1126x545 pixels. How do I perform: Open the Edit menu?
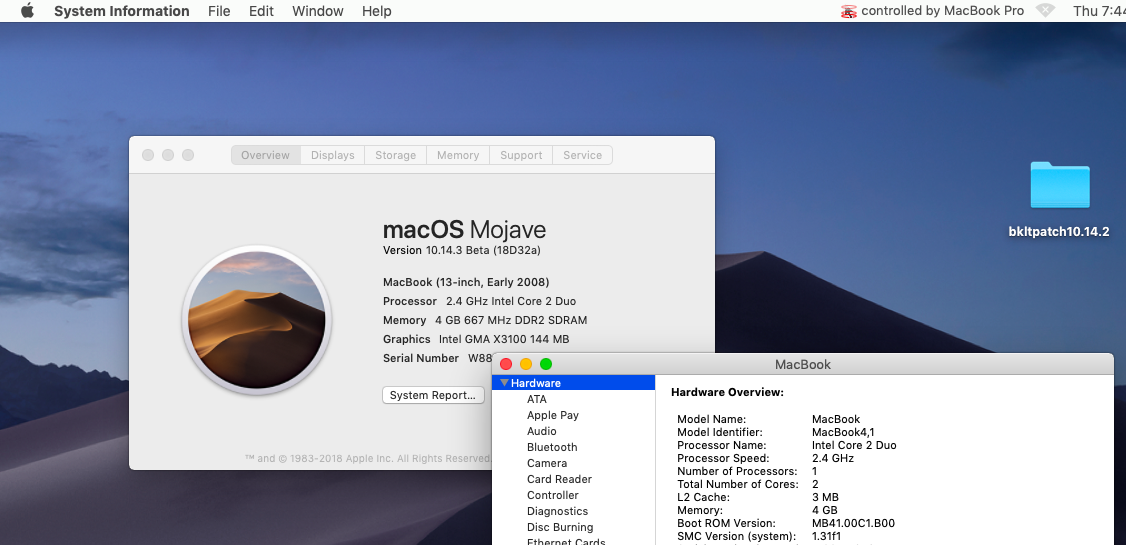(x=261, y=11)
